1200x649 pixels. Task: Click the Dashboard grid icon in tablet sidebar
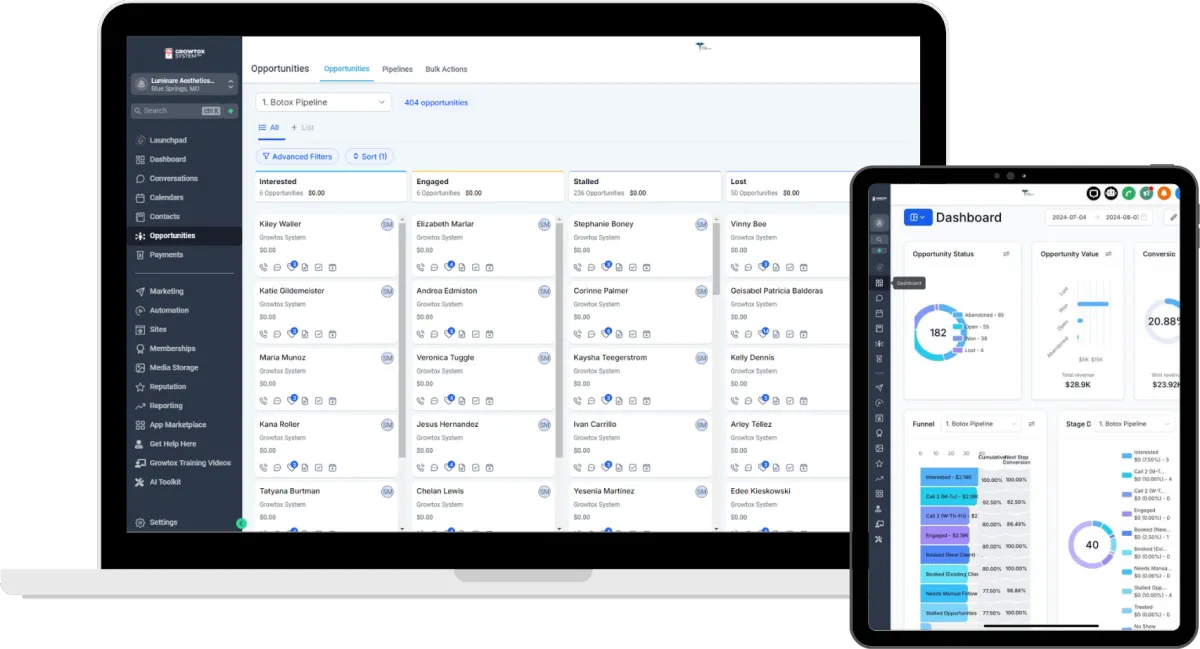[879, 283]
